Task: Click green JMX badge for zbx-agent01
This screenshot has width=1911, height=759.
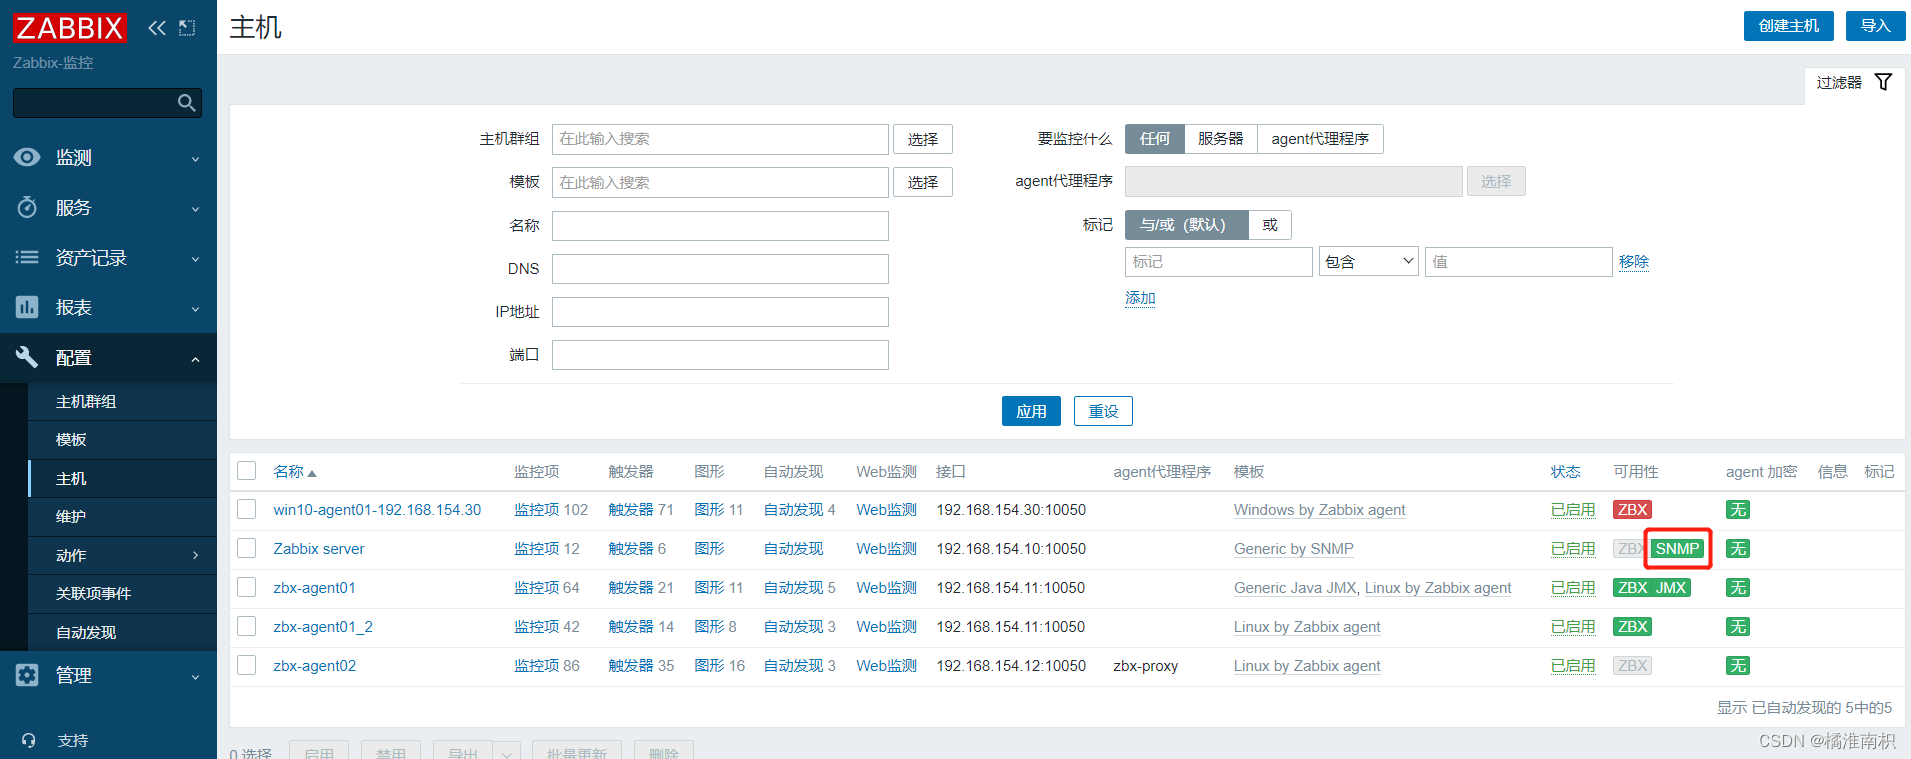Action: tap(1671, 588)
